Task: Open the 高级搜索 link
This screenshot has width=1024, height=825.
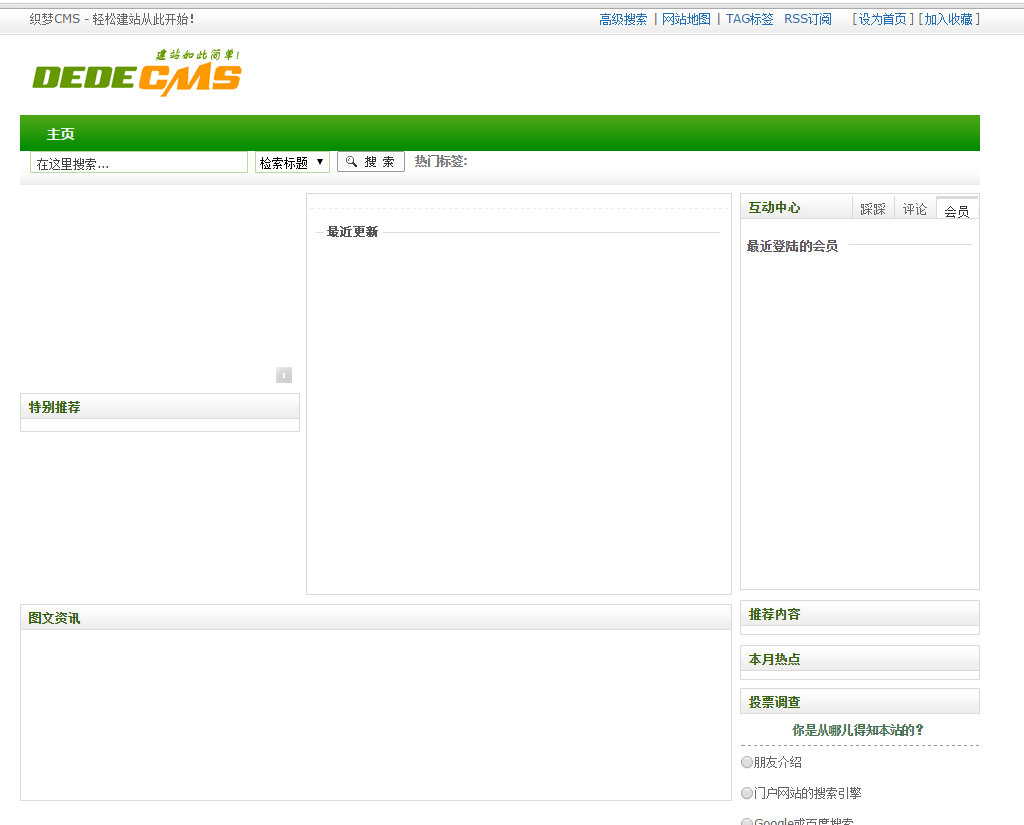Action: coord(623,19)
